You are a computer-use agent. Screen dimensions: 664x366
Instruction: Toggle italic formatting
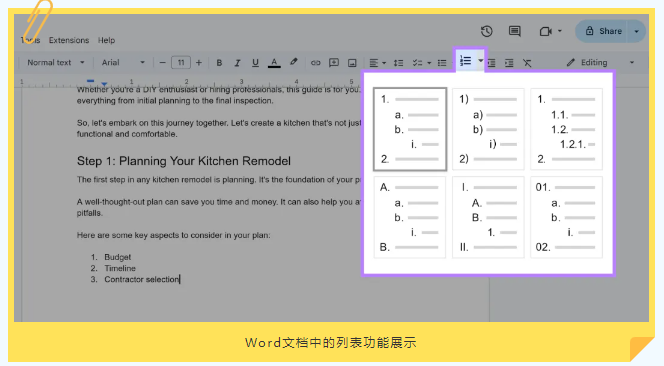click(237, 63)
